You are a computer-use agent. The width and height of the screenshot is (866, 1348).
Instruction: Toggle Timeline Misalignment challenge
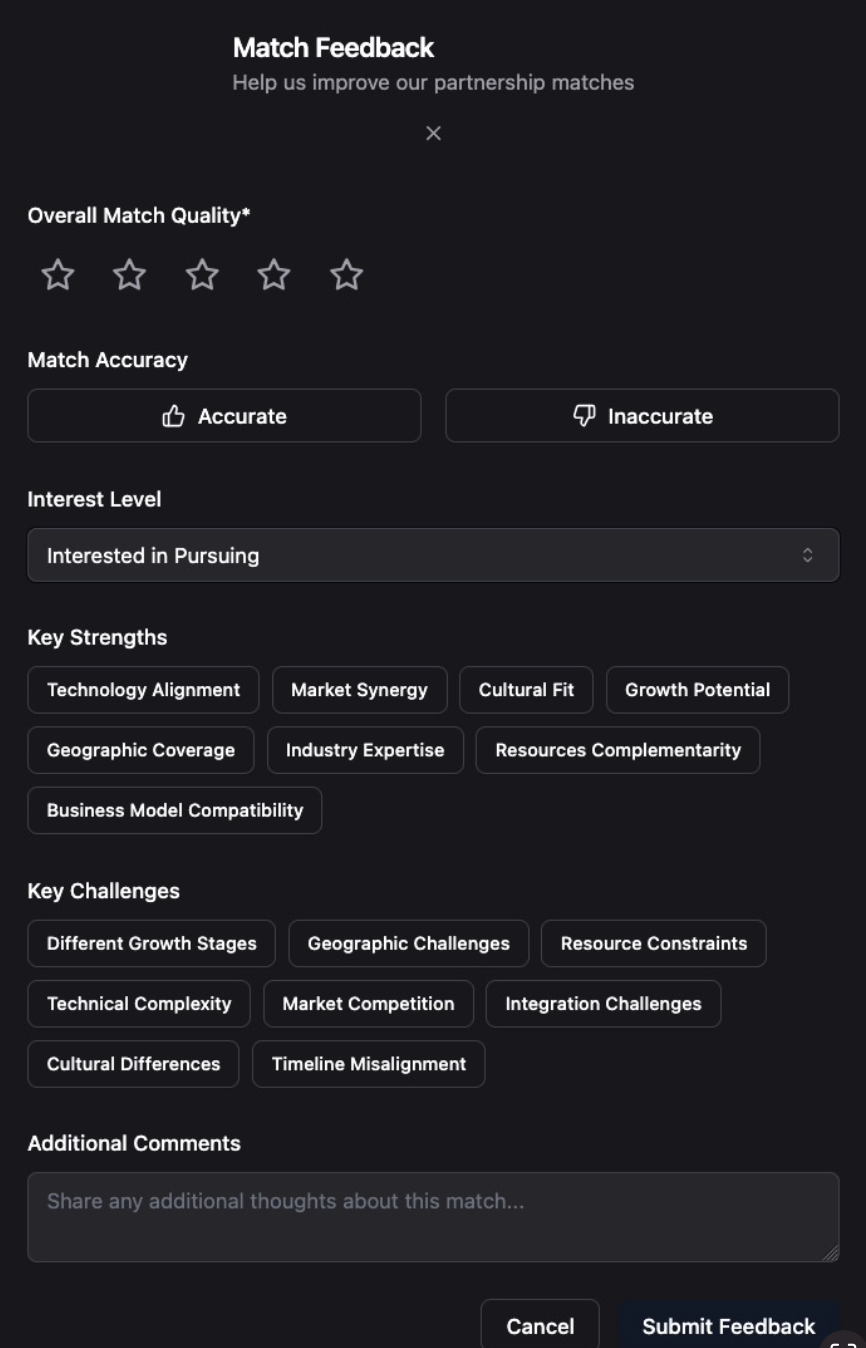click(368, 1064)
